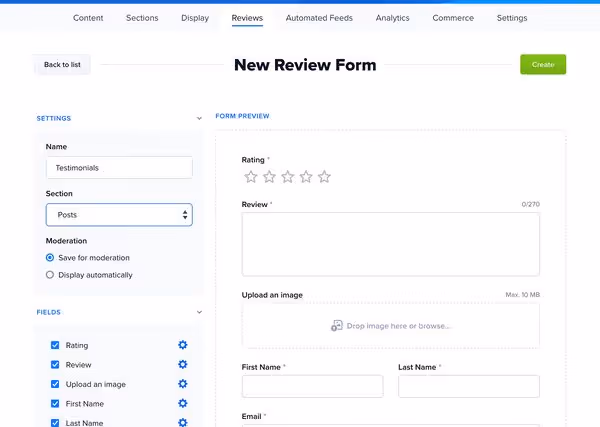The image size is (600, 427).
Task: Open First Name field settings gear
Action: pyautogui.click(x=183, y=403)
